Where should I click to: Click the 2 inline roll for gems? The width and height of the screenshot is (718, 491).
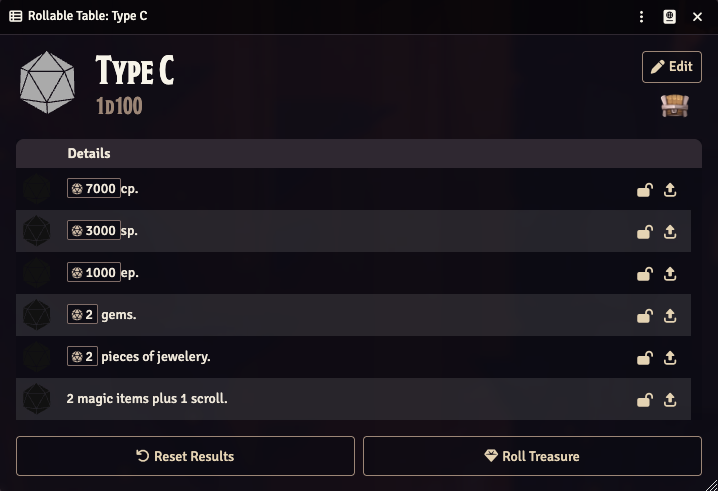pyautogui.click(x=82, y=314)
